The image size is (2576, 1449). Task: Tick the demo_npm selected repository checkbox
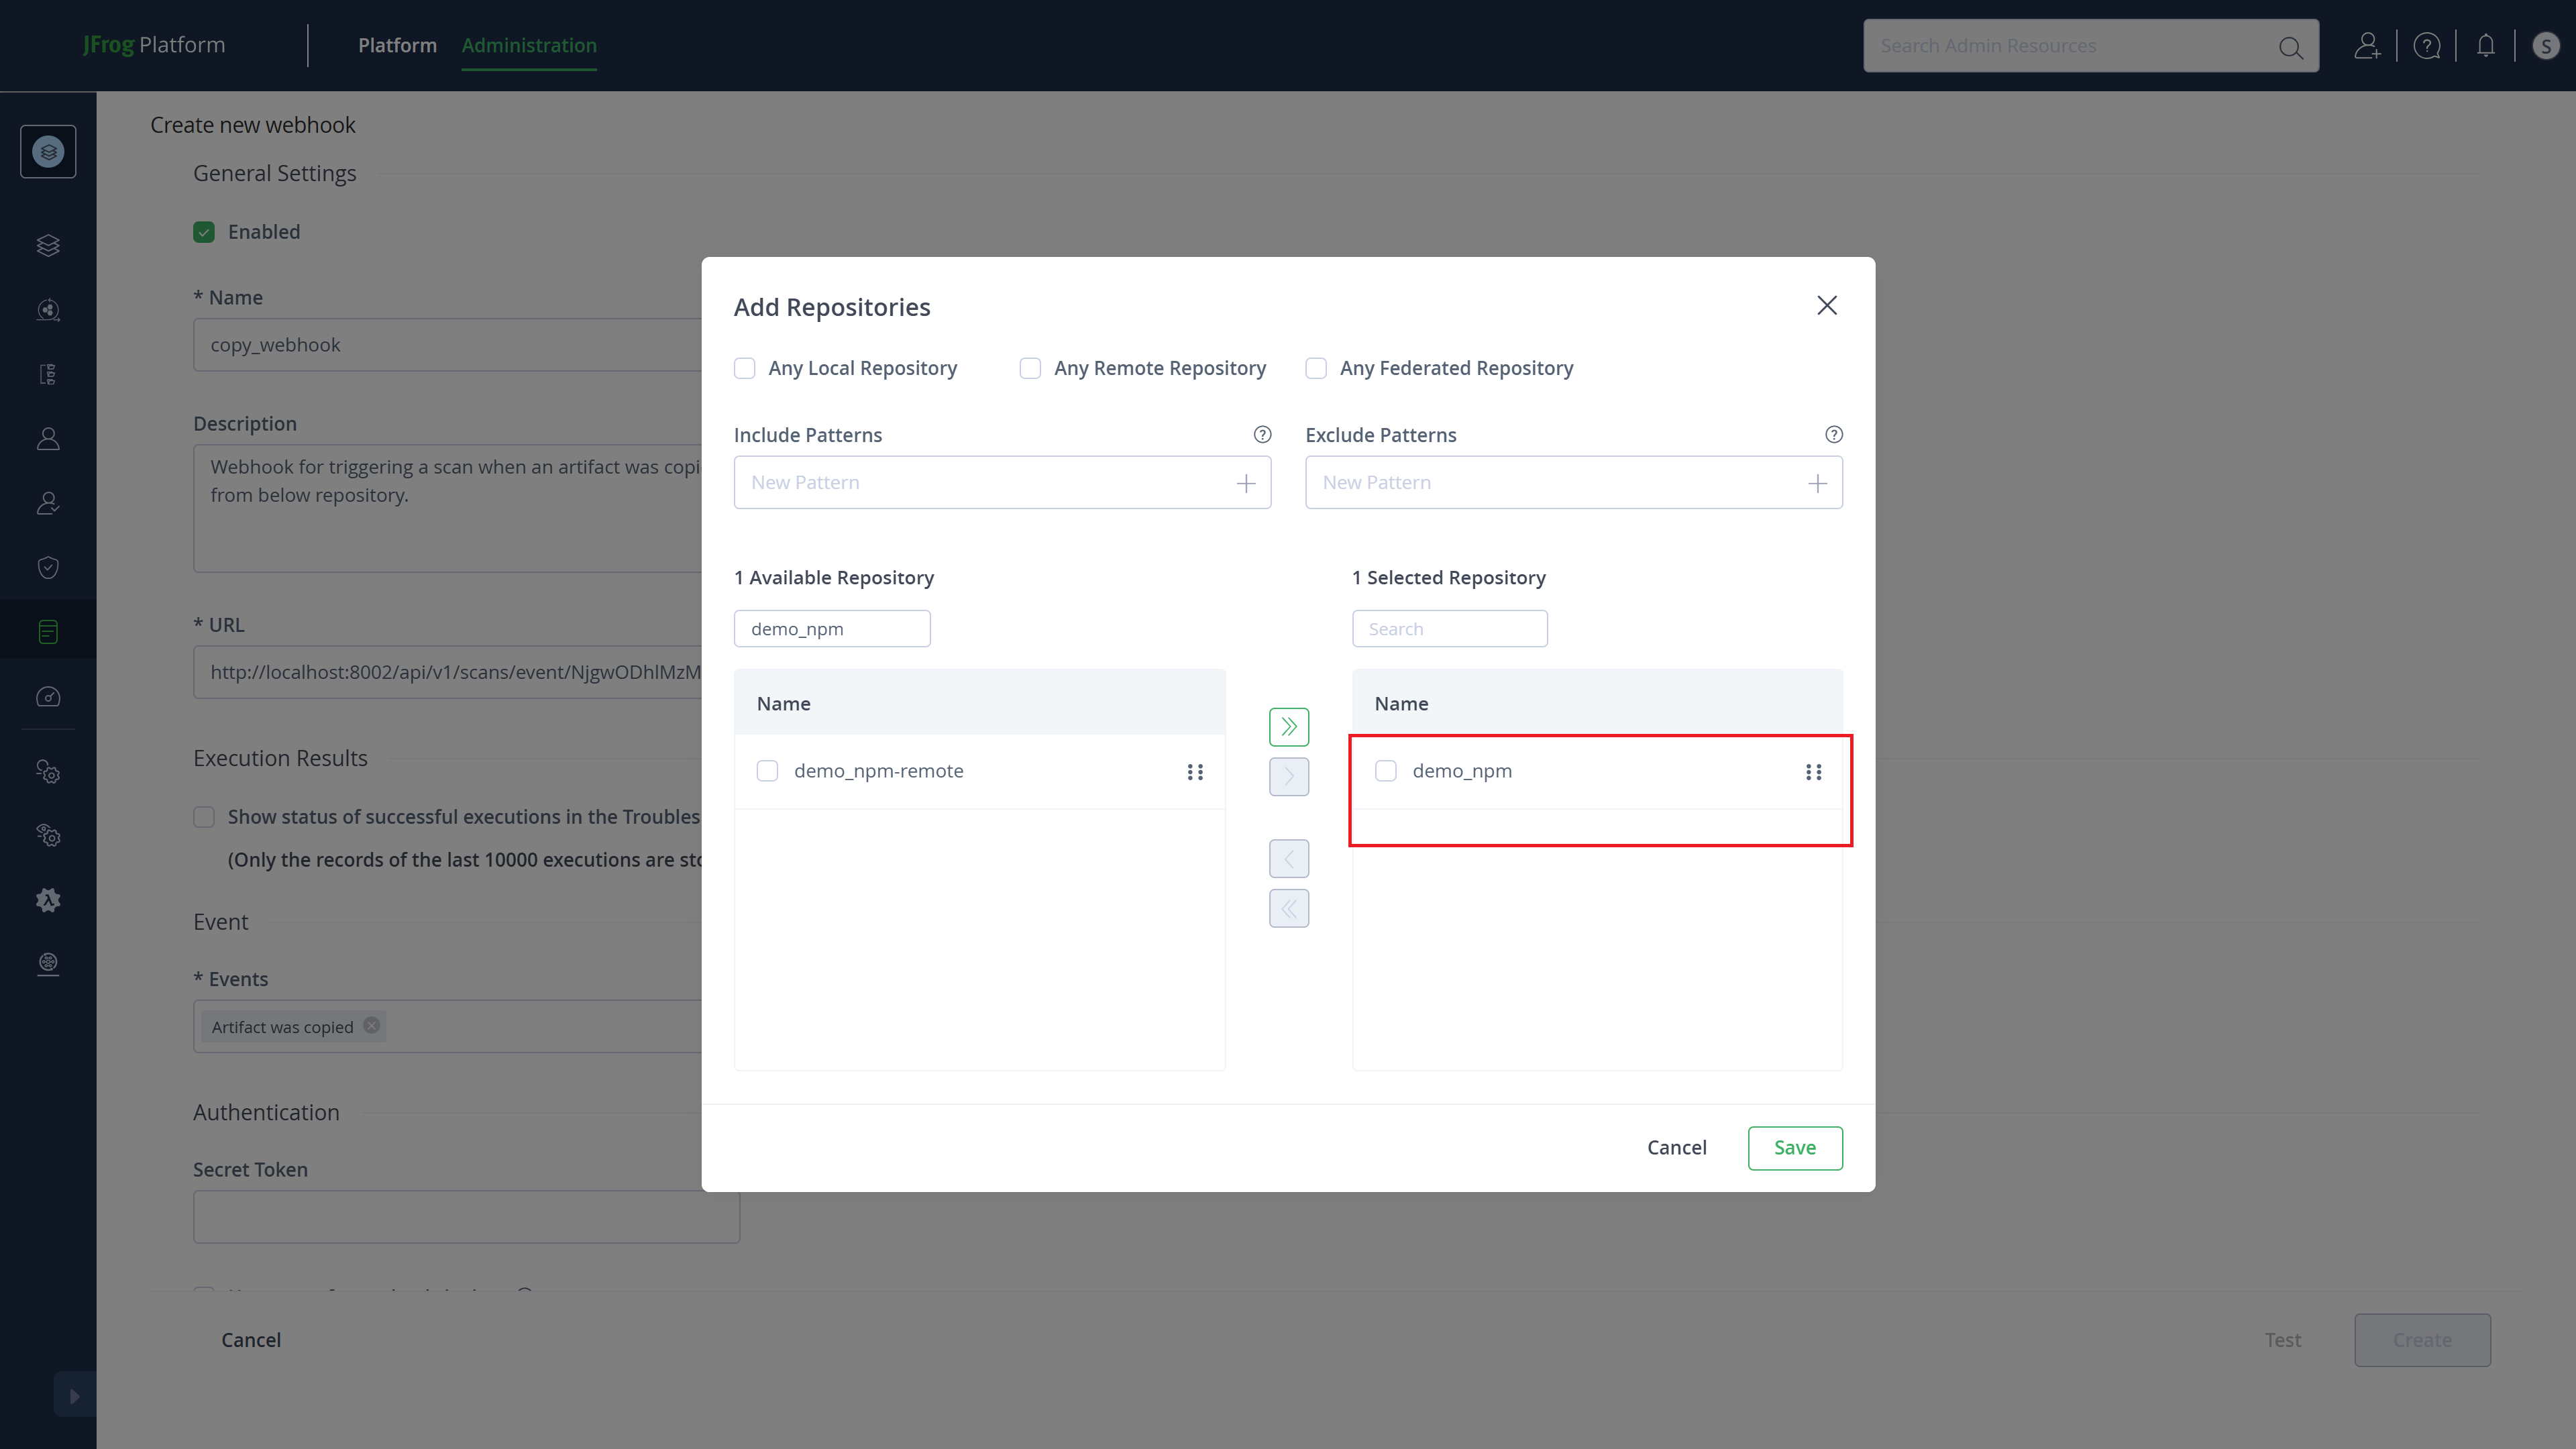(1385, 771)
